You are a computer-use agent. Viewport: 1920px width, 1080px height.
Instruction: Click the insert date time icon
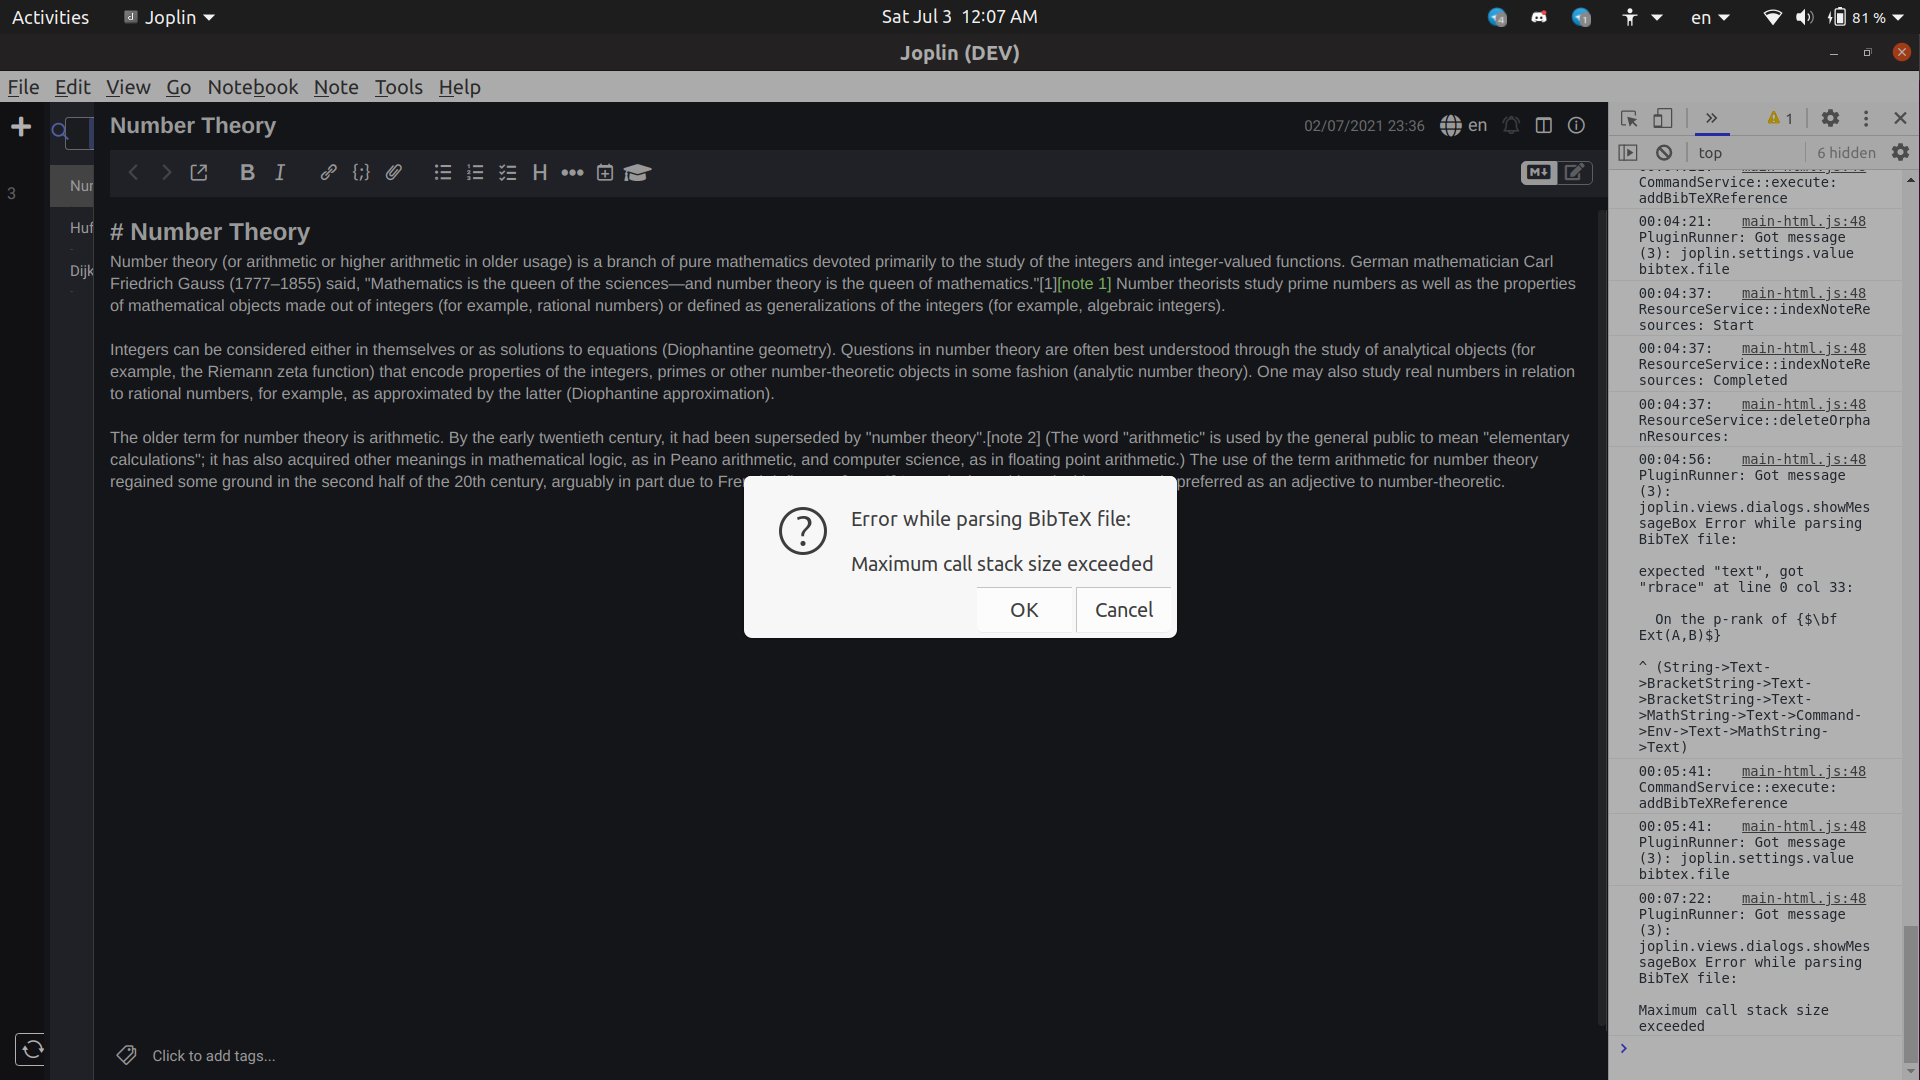(605, 173)
